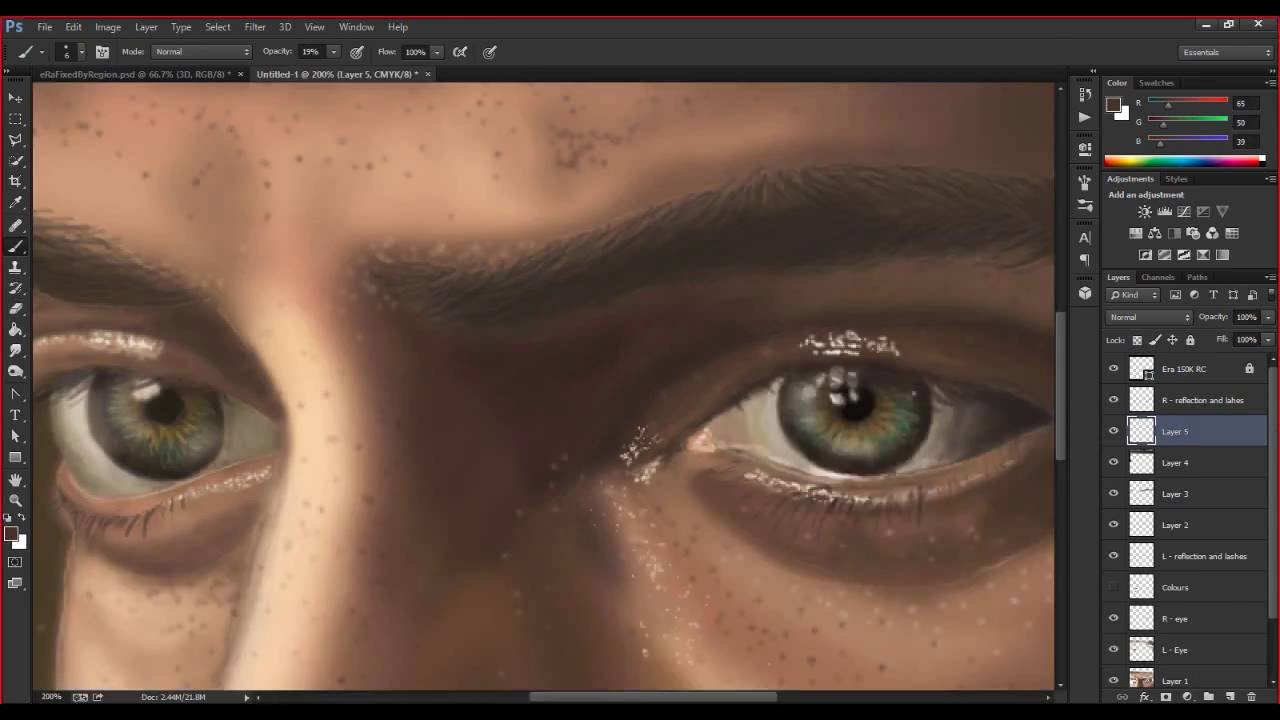Select the Brush tool in the toolbox

(x=15, y=246)
